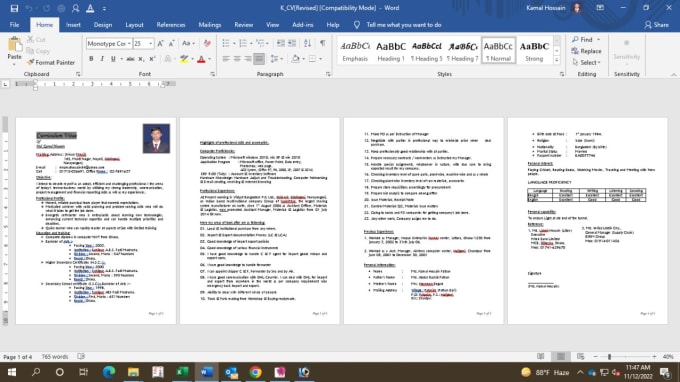Go to the References tab
This screenshot has height=382, width=680.
tap(171, 25)
